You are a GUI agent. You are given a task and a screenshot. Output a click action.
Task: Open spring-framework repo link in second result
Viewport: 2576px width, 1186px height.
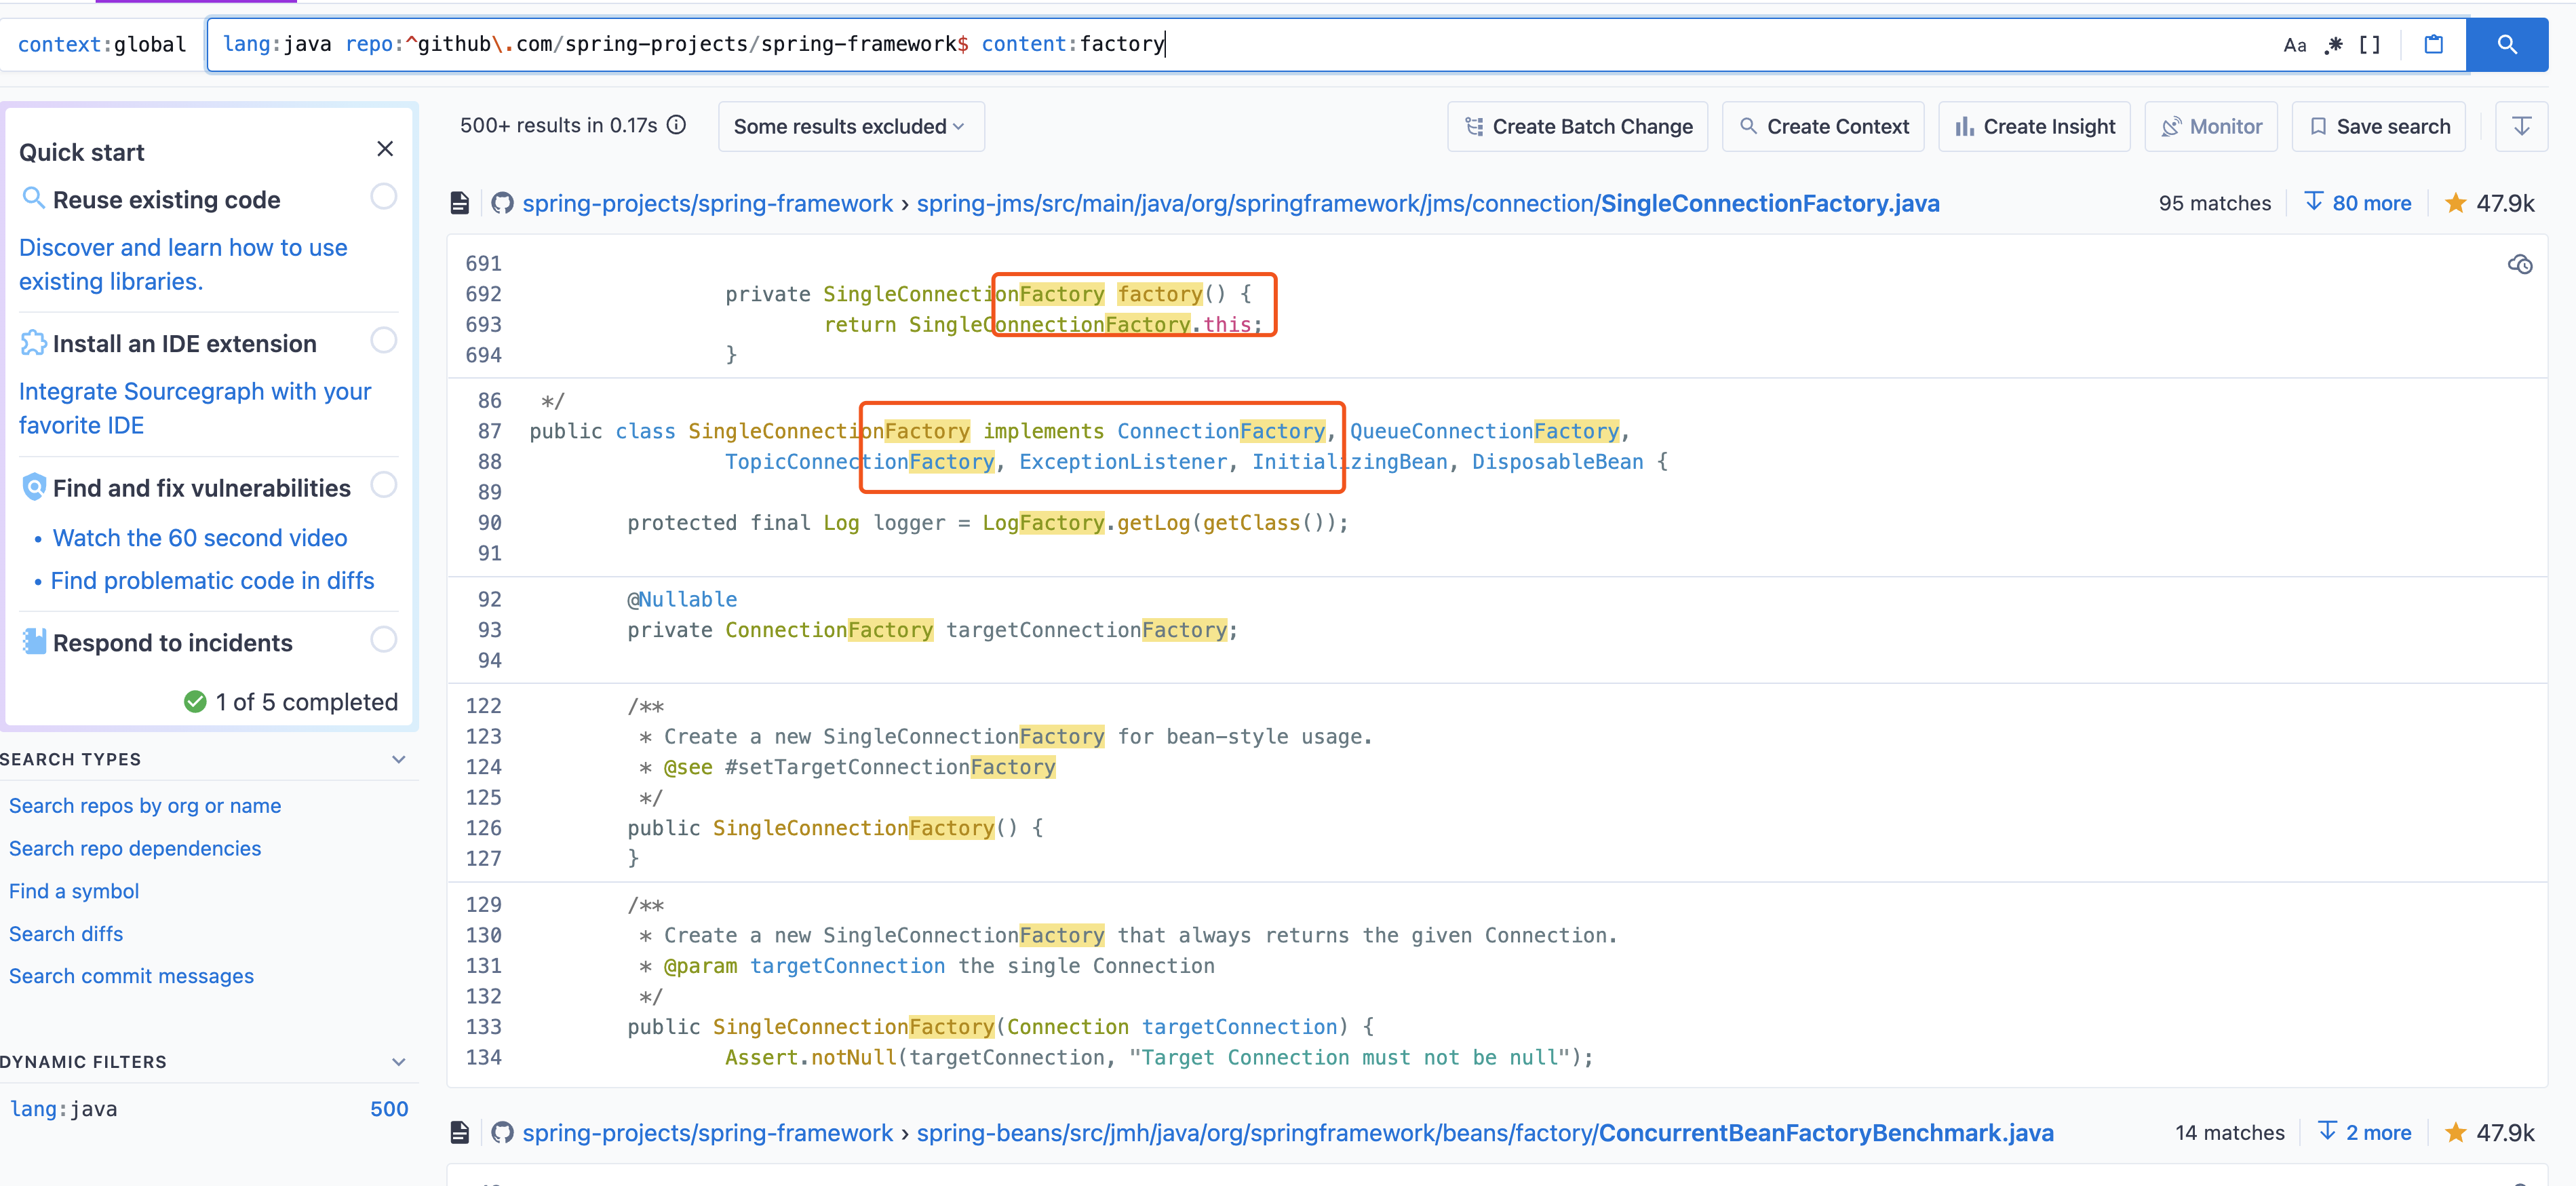pyautogui.click(x=707, y=1133)
